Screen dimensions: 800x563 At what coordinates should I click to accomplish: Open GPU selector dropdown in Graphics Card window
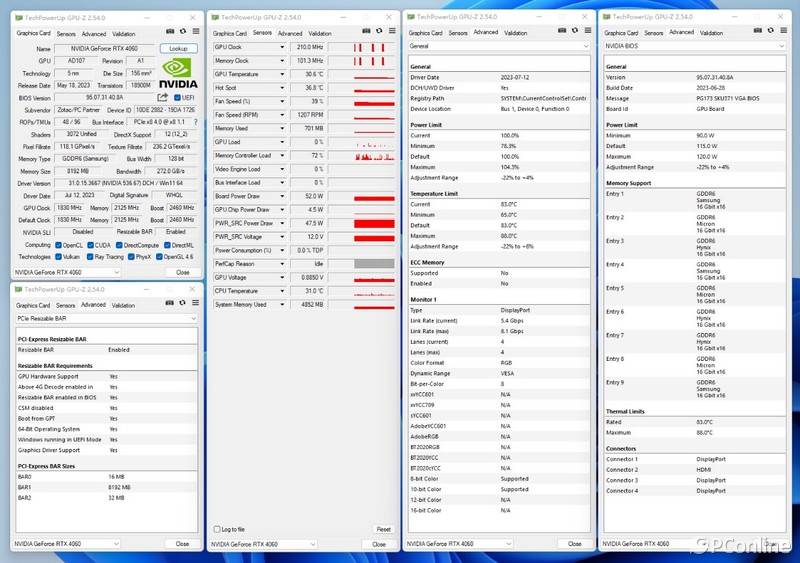tap(67, 273)
